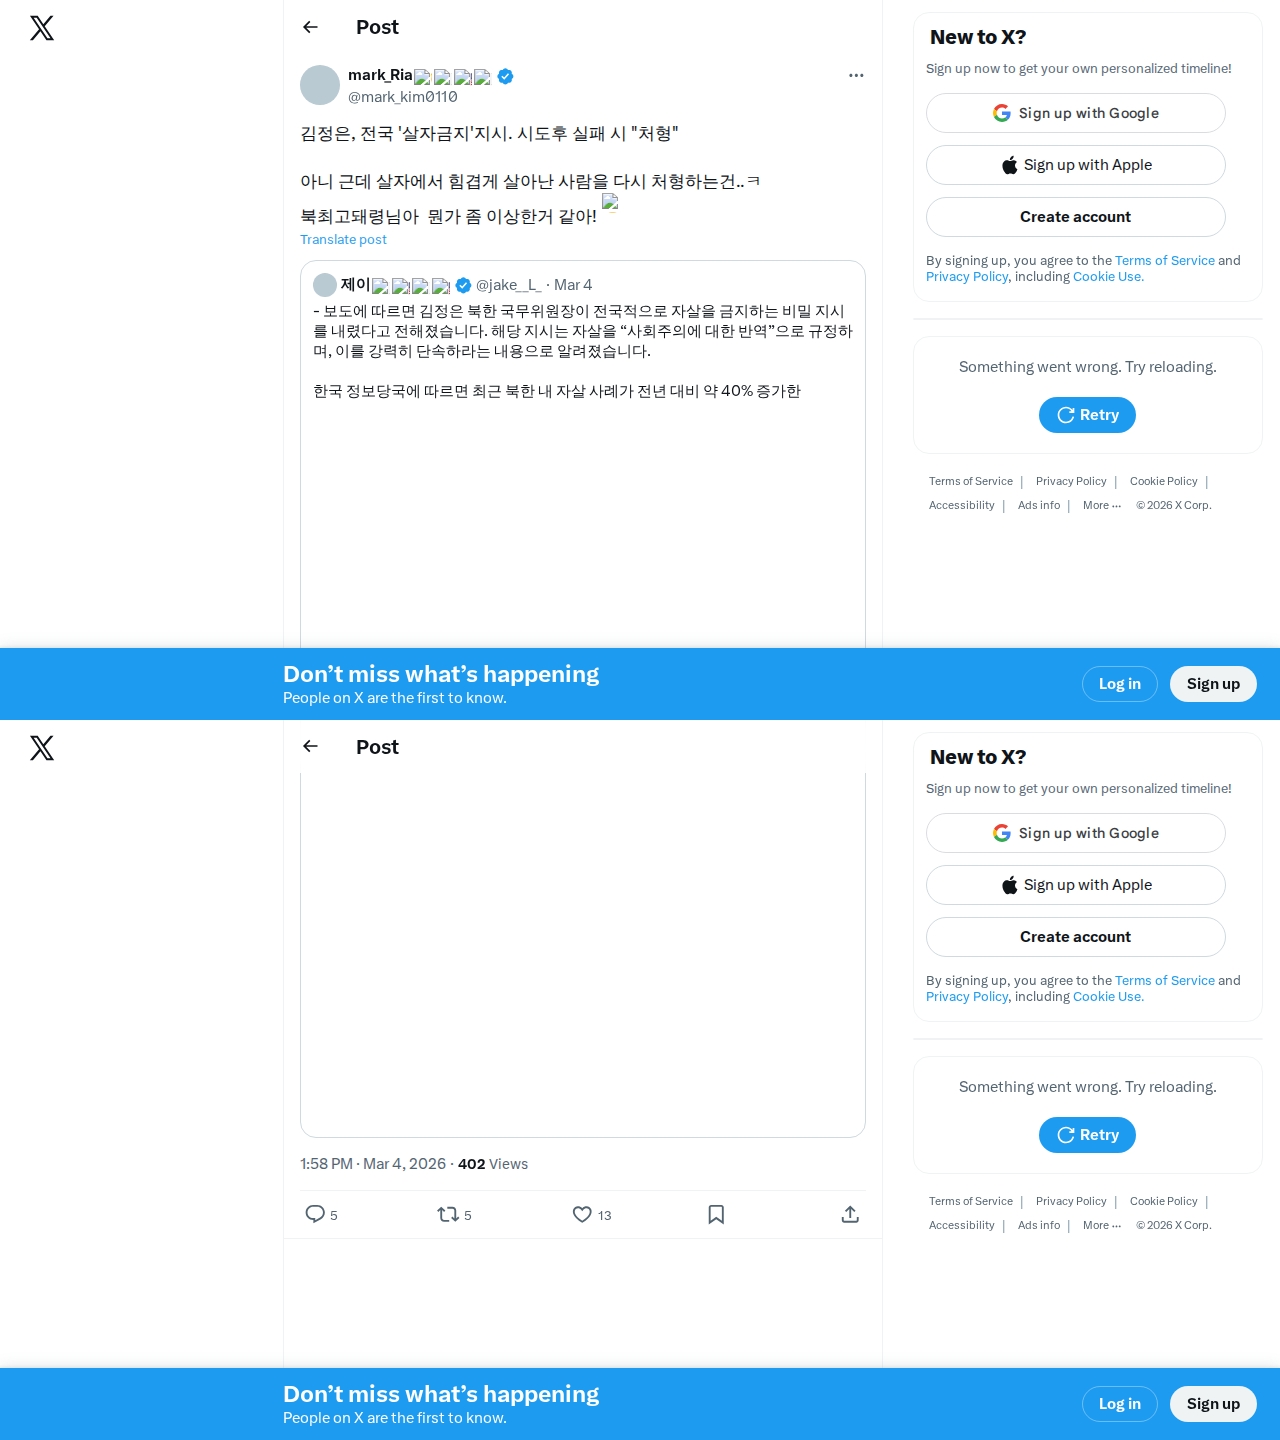Viewport: 1280px width, 1440px height.
Task: Sign up with Google in top panel
Action: tap(1076, 113)
